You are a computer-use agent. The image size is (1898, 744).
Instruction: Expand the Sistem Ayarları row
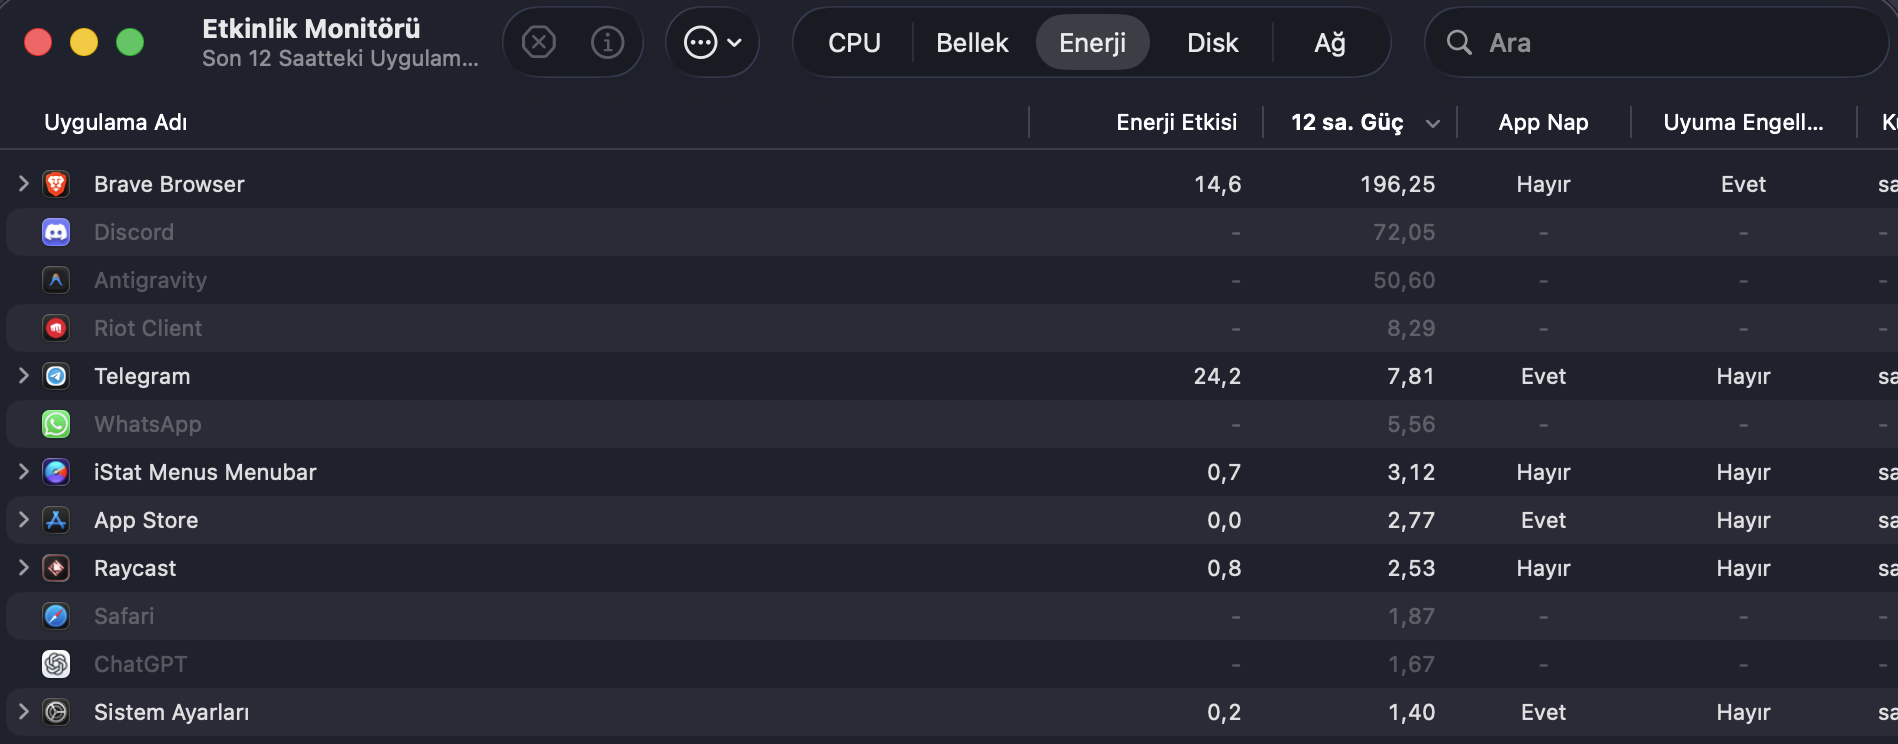pyautogui.click(x=24, y=711)
